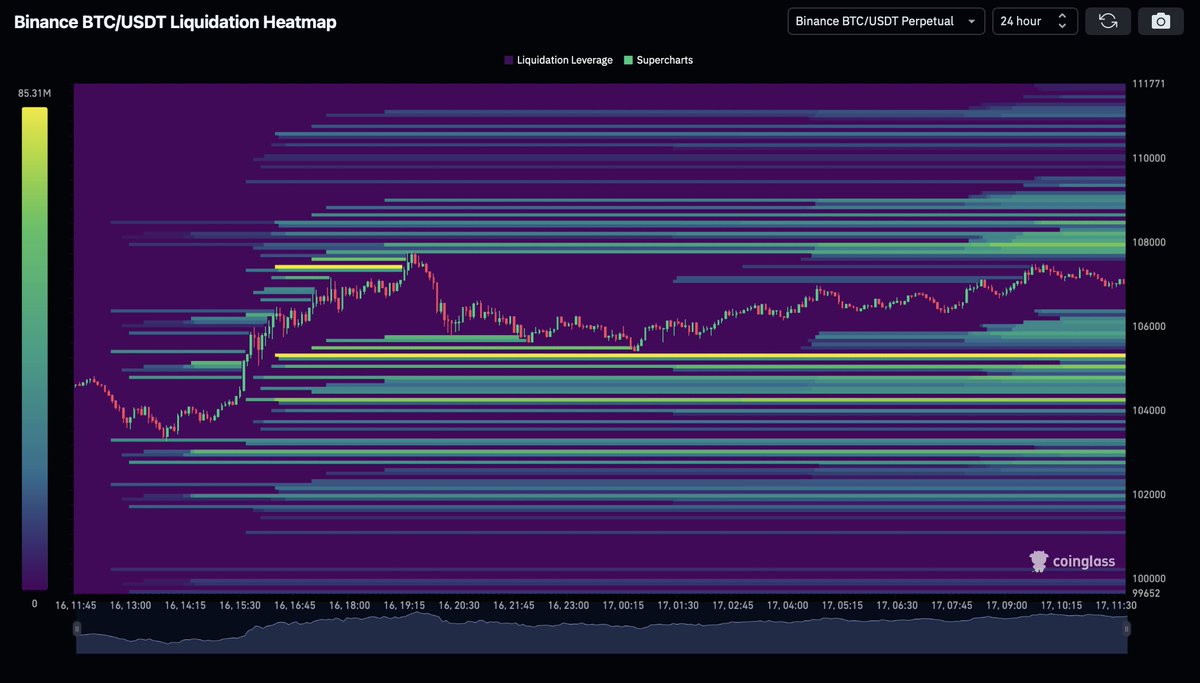Screen dimensions: 1200x683
Task: Click the camera screenshot icon button
Action: tap(1160, 21)
